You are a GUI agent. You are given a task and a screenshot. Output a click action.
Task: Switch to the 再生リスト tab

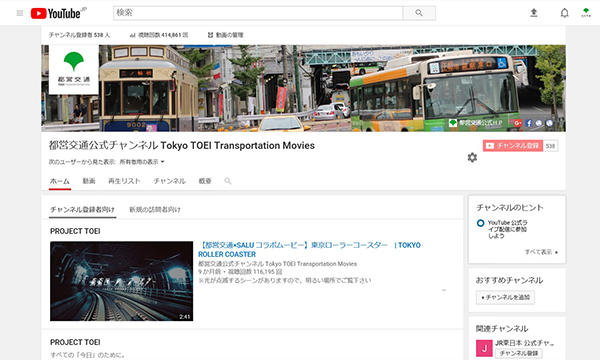tap(124, 181)
